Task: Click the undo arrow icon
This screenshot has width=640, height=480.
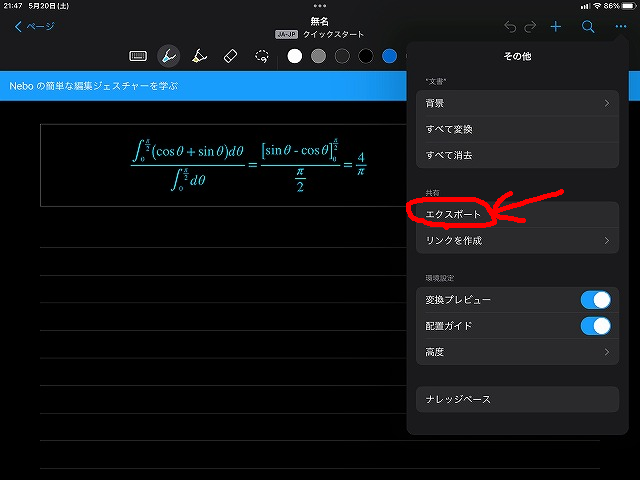Action: click(511, 27)
